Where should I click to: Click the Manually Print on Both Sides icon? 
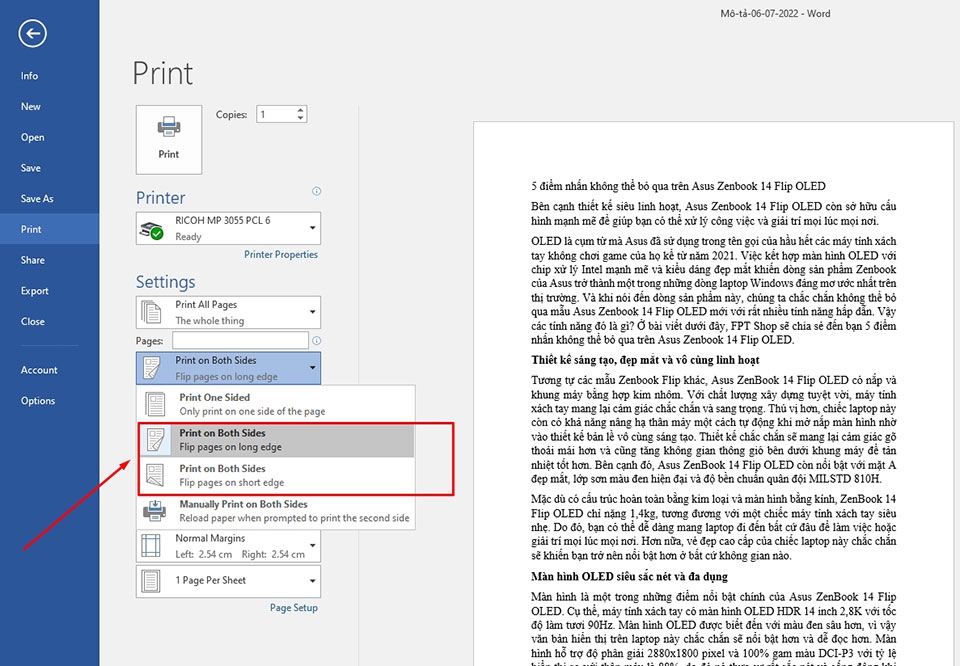click(155, 511)
